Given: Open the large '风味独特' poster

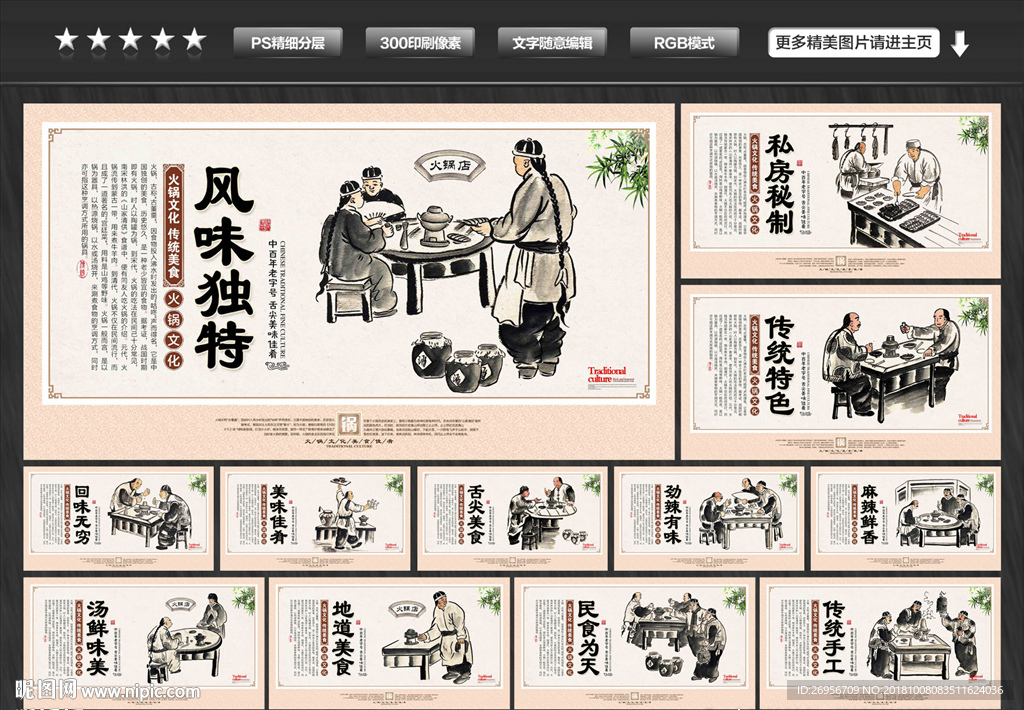Looking at the screenshot, I should click(x=349, y=282).
